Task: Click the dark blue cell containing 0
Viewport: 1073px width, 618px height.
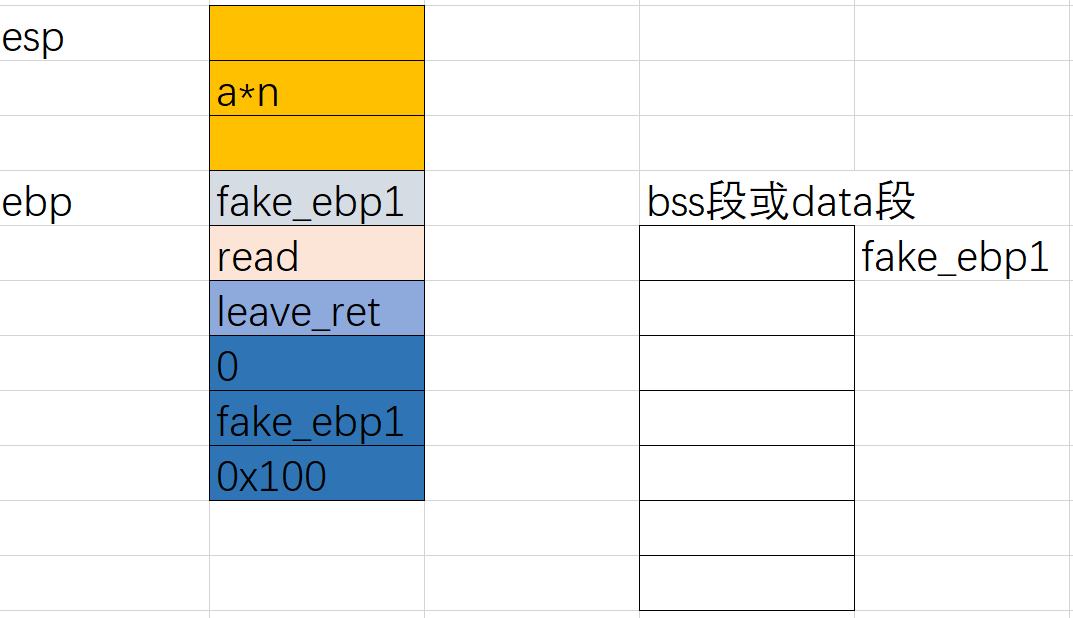Action: coord(316,363)
